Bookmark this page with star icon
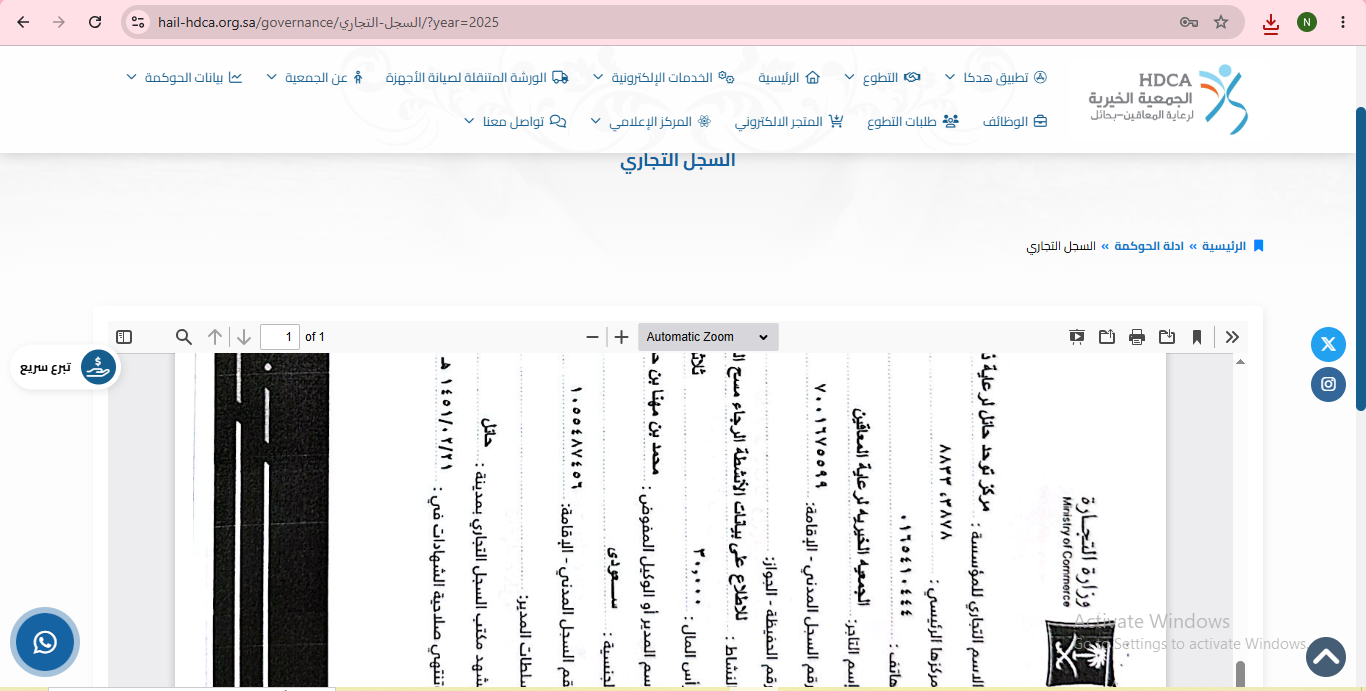 [x=1221, y=22]
